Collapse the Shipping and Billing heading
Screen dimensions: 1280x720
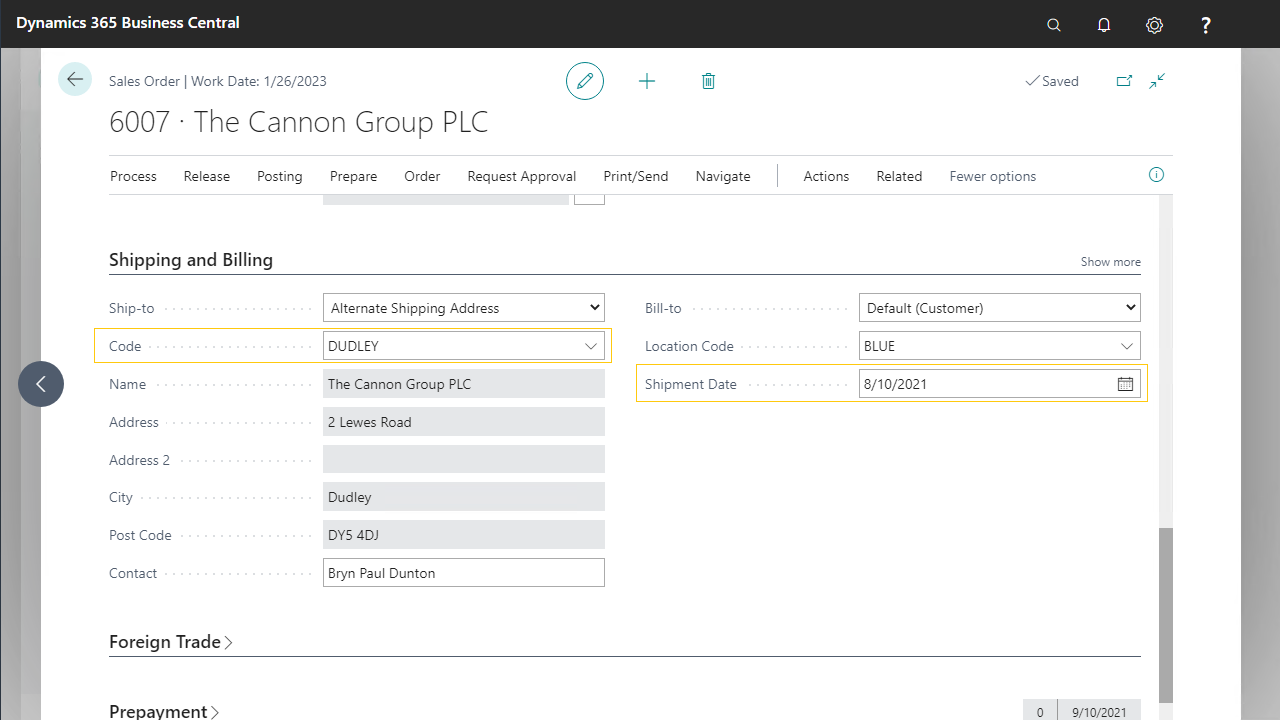click(x=191, y=260)
